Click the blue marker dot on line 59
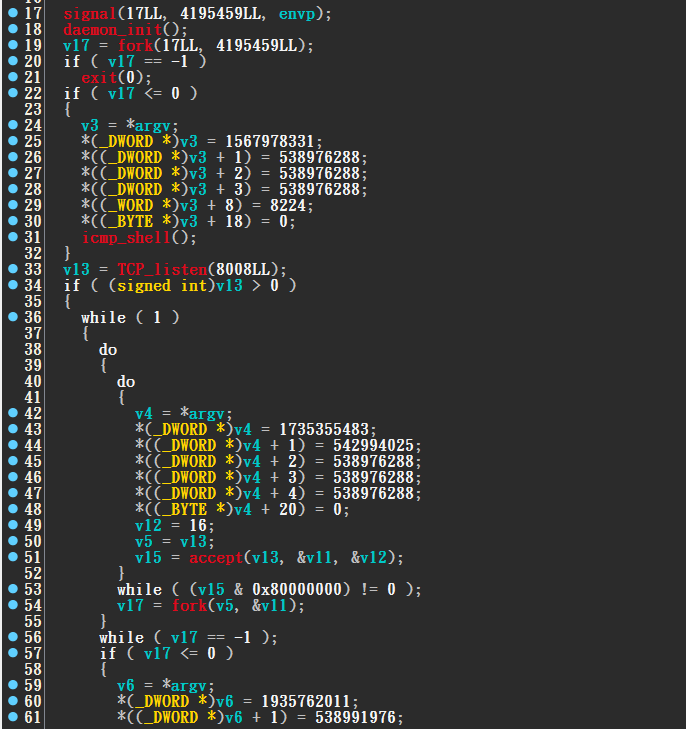Image resolution: width=686 pixels, height=729 pixels. 13,684
